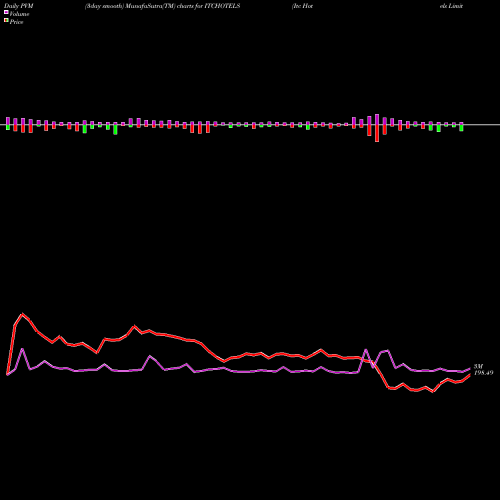
Task: Select the Volume legend label
Action: [x=19, y=14]
